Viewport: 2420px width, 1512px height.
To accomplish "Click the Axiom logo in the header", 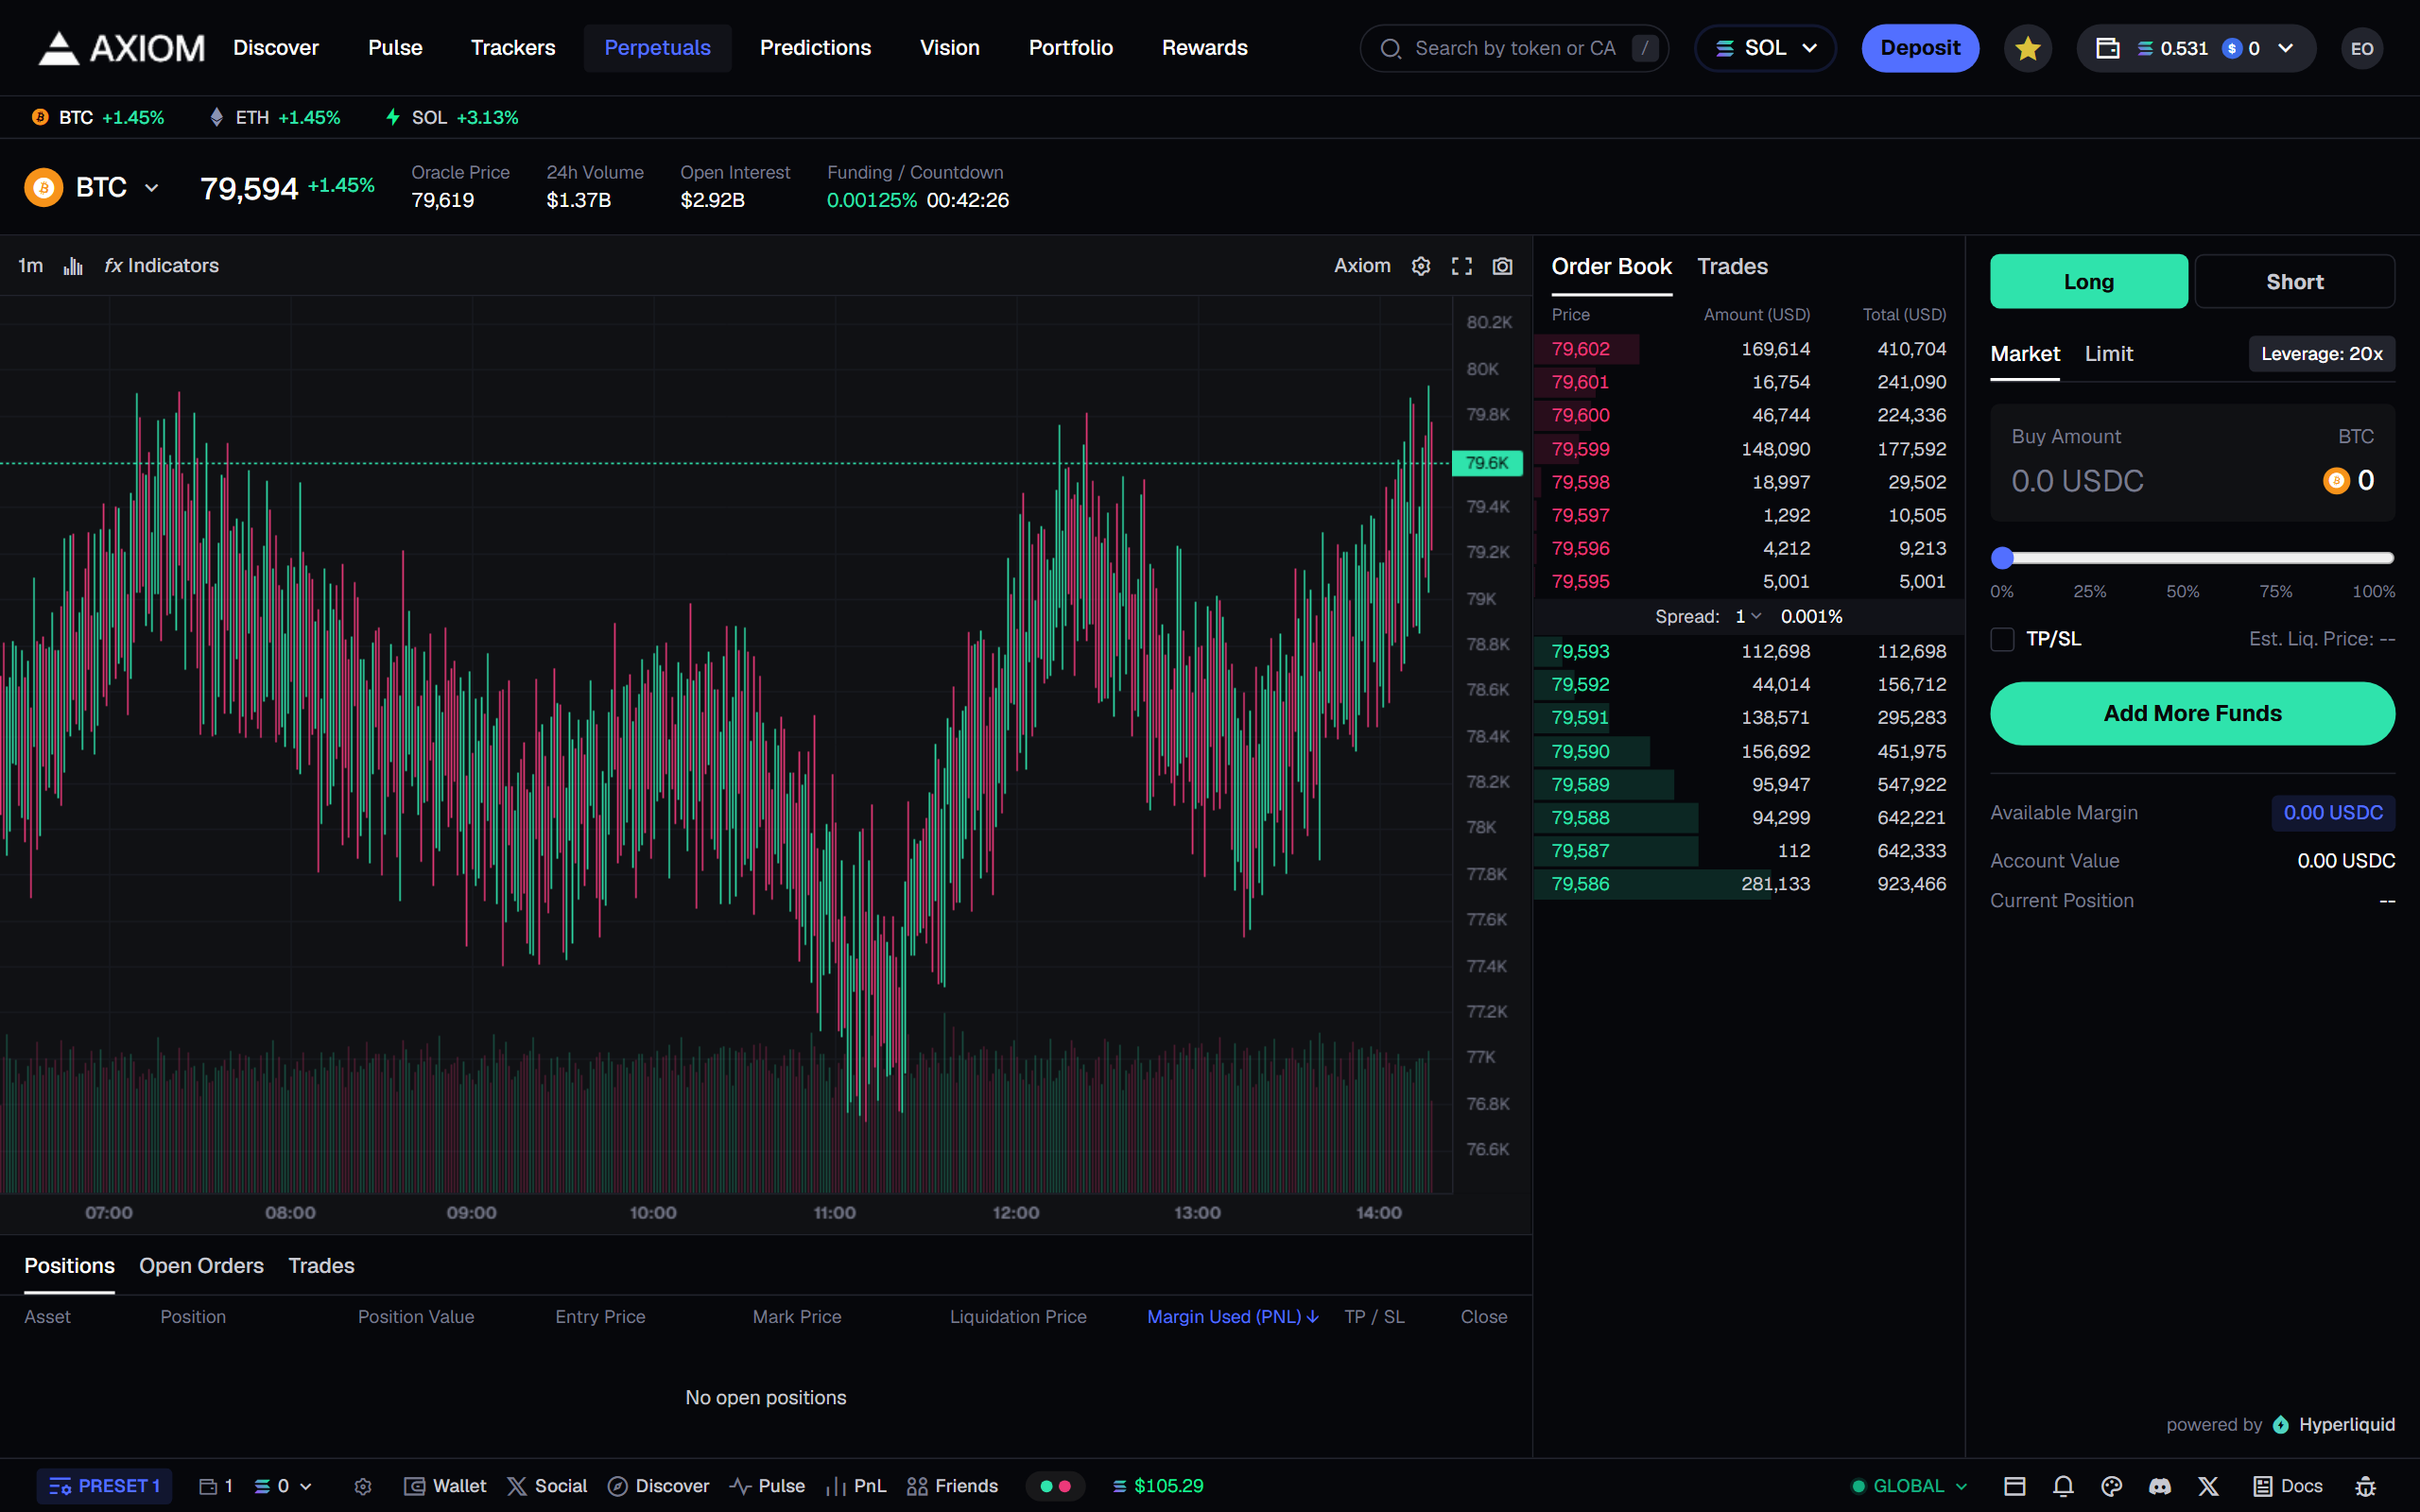I will pos(121,48).
